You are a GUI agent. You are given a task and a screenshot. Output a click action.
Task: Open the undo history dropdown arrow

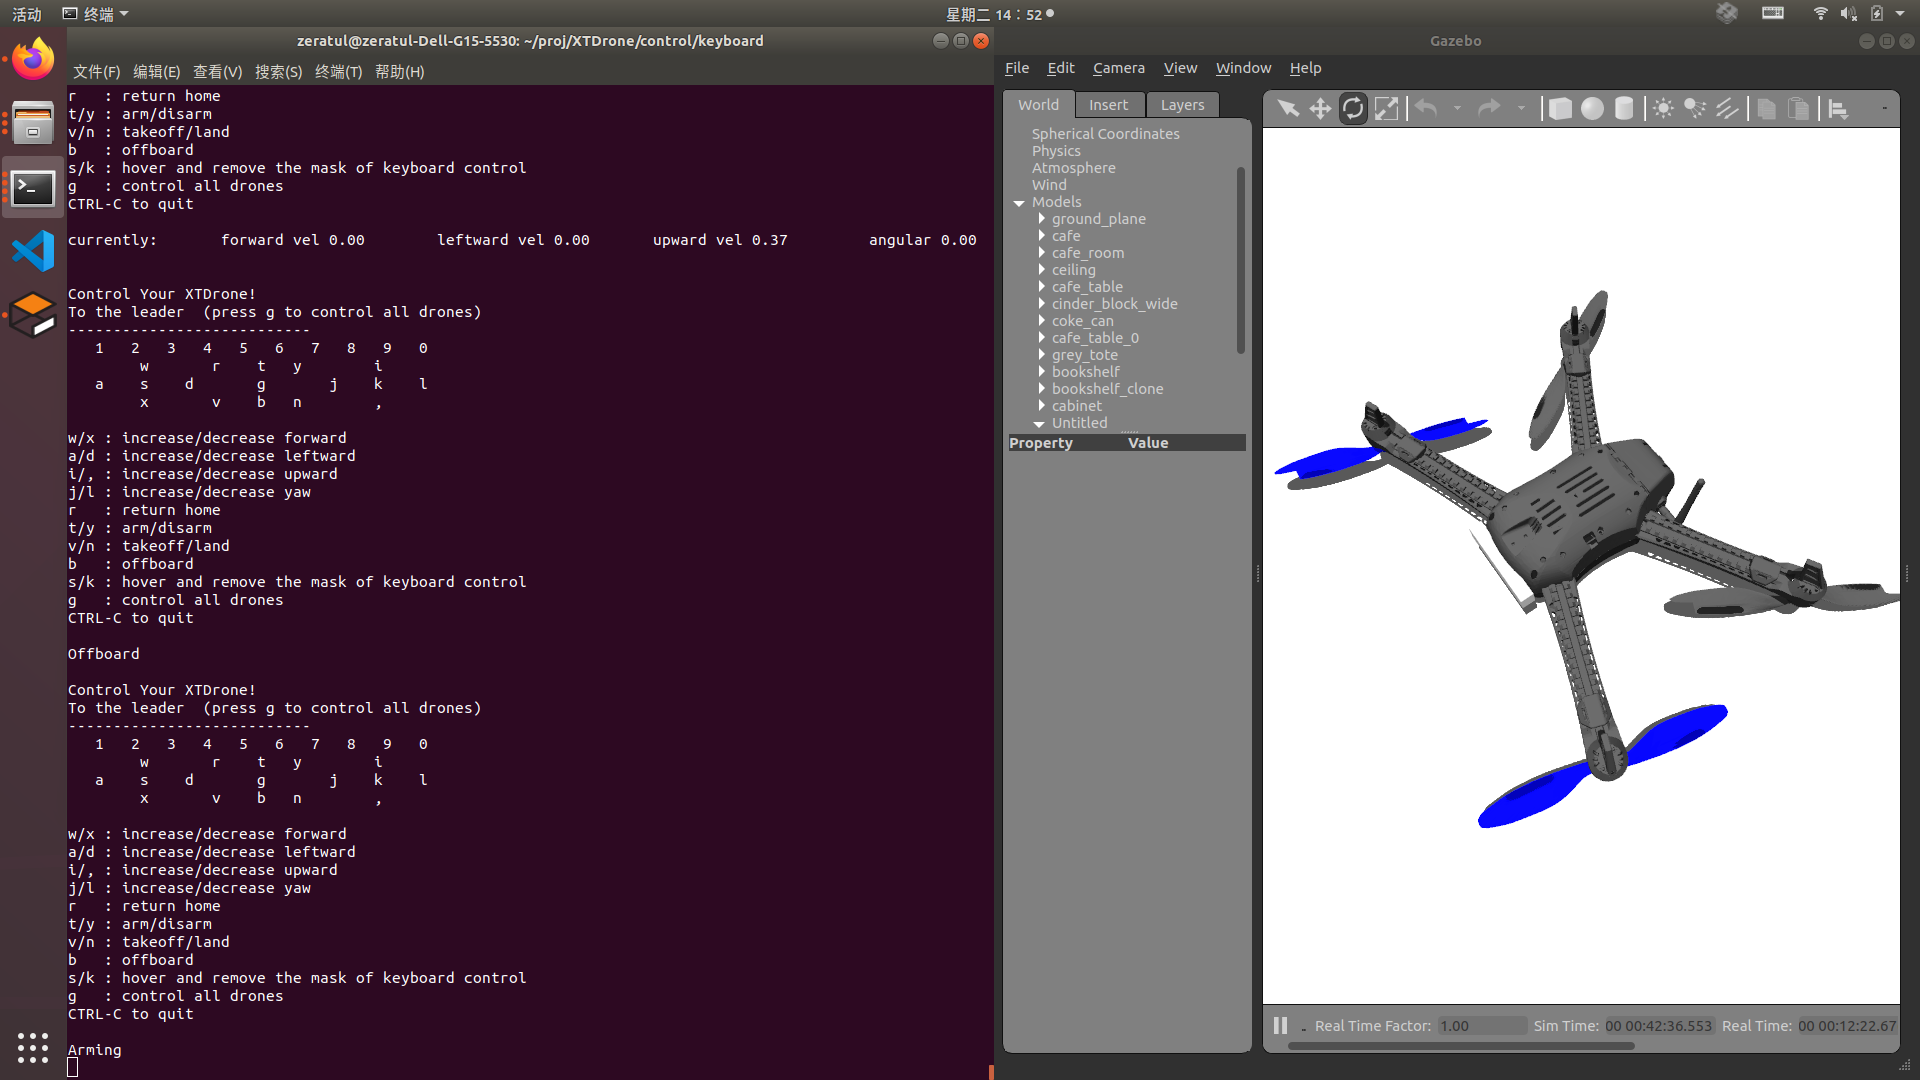click(x=1457, y=108)
